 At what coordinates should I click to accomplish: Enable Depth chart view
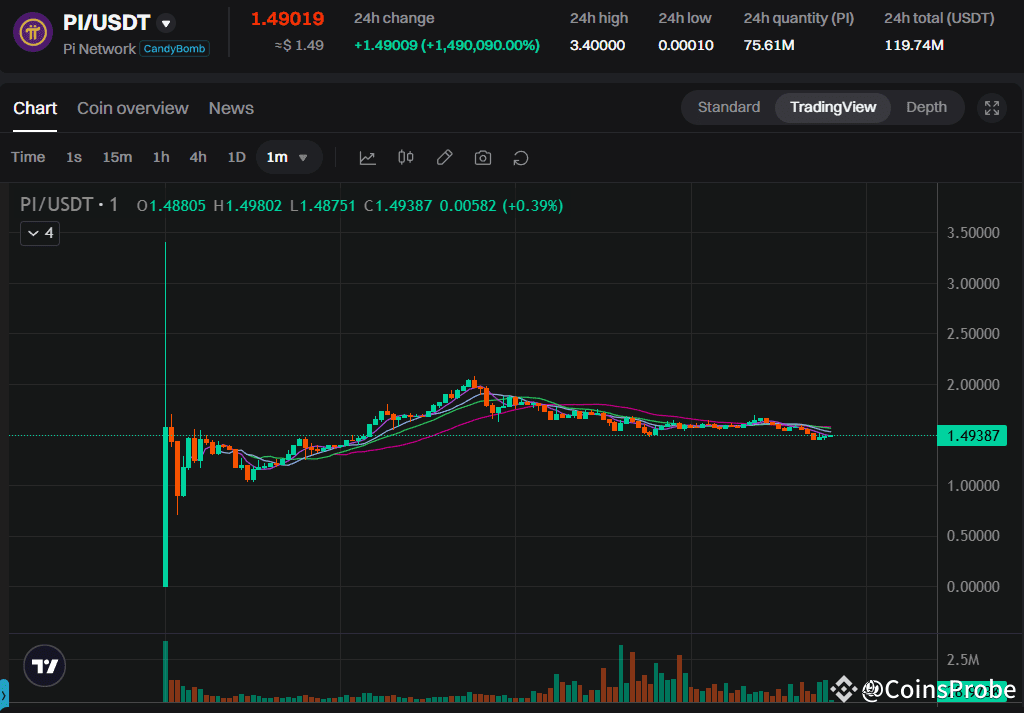pos(926,107)
